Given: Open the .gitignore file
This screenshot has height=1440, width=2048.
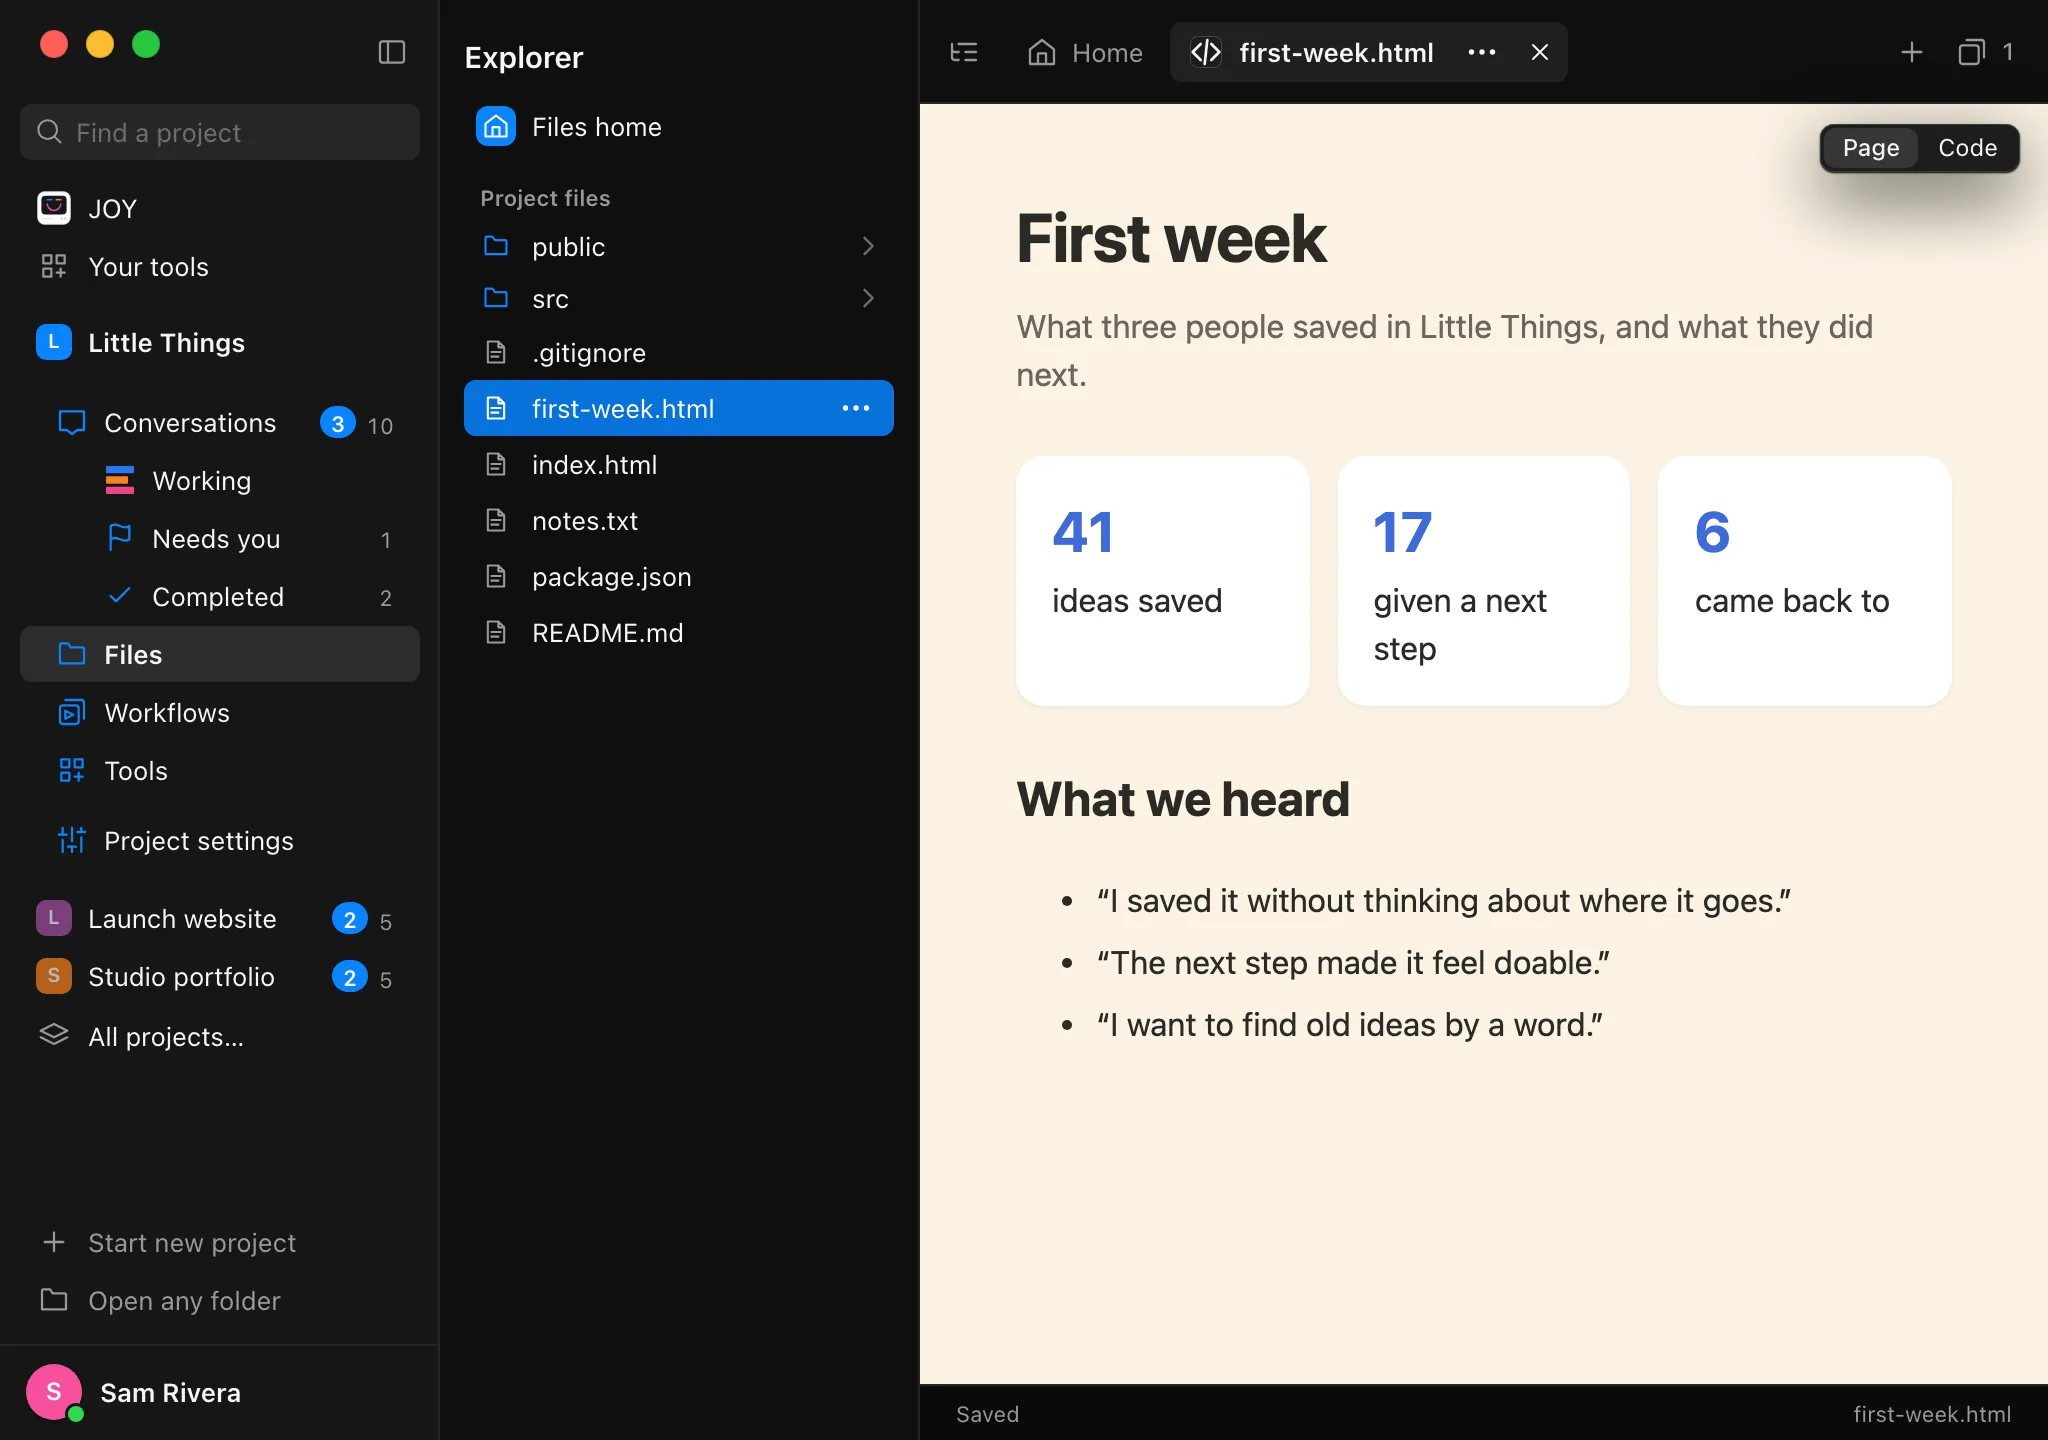Looking at the screenshot, I should [678, 352].
